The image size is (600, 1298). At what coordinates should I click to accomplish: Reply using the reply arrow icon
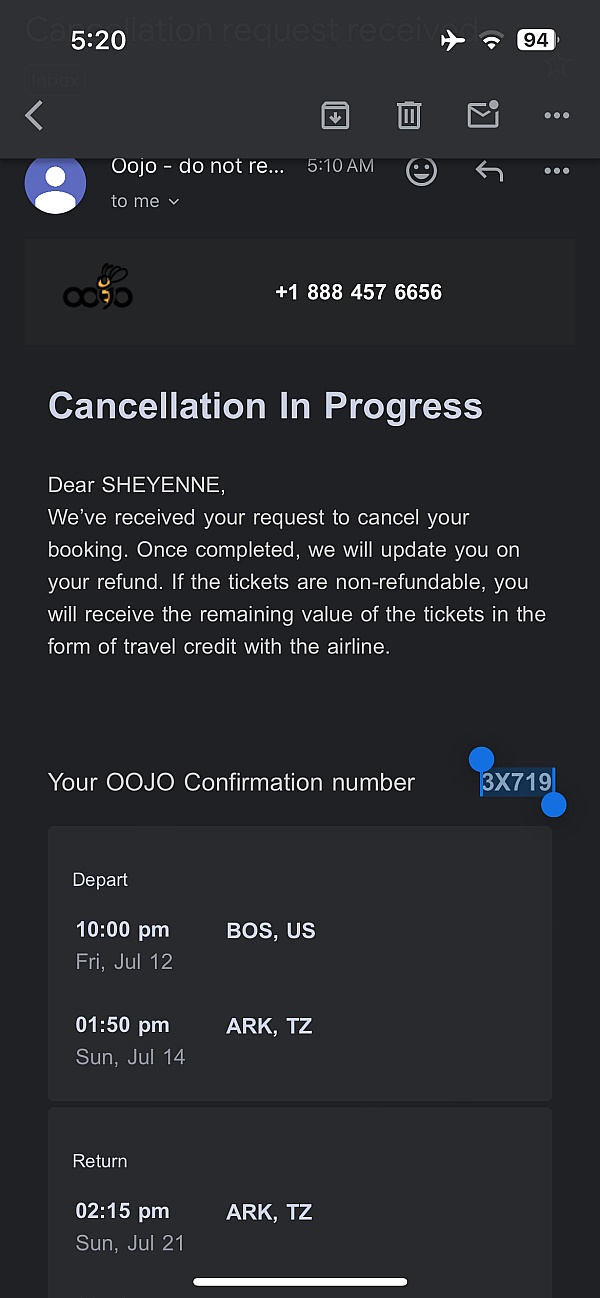[x=489, y=172]
